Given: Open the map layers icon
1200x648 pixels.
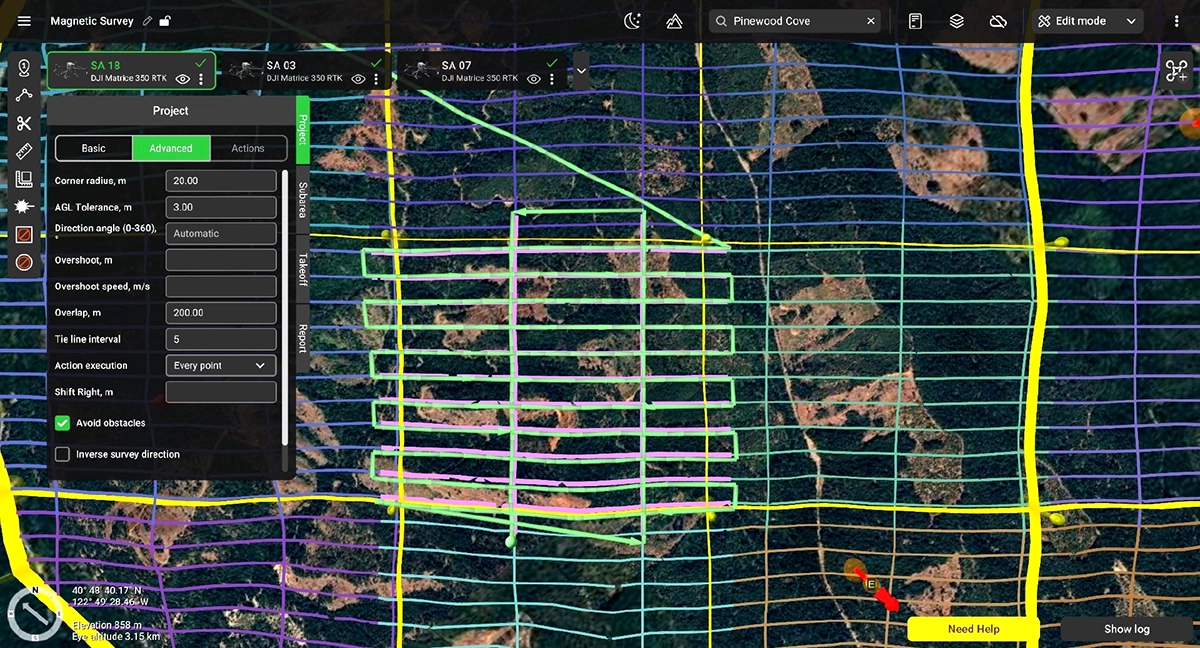Looking at the screenshot, I should tap(957, 21).
